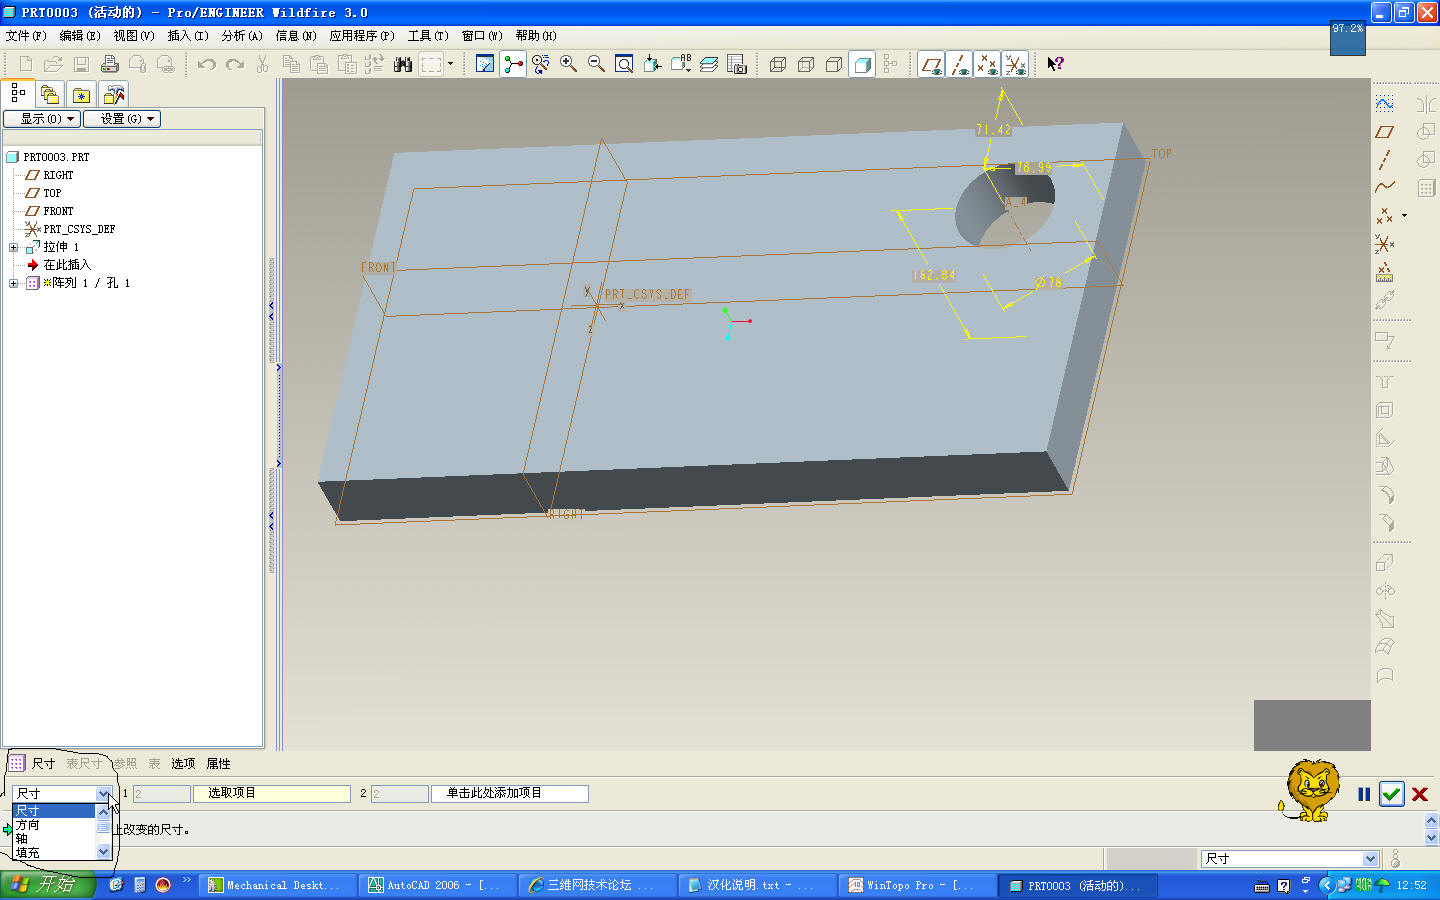This screenshot has height=900, width=1440.
Task: Open the 分析 (Analysis) menu
Action: pos(242,36)
